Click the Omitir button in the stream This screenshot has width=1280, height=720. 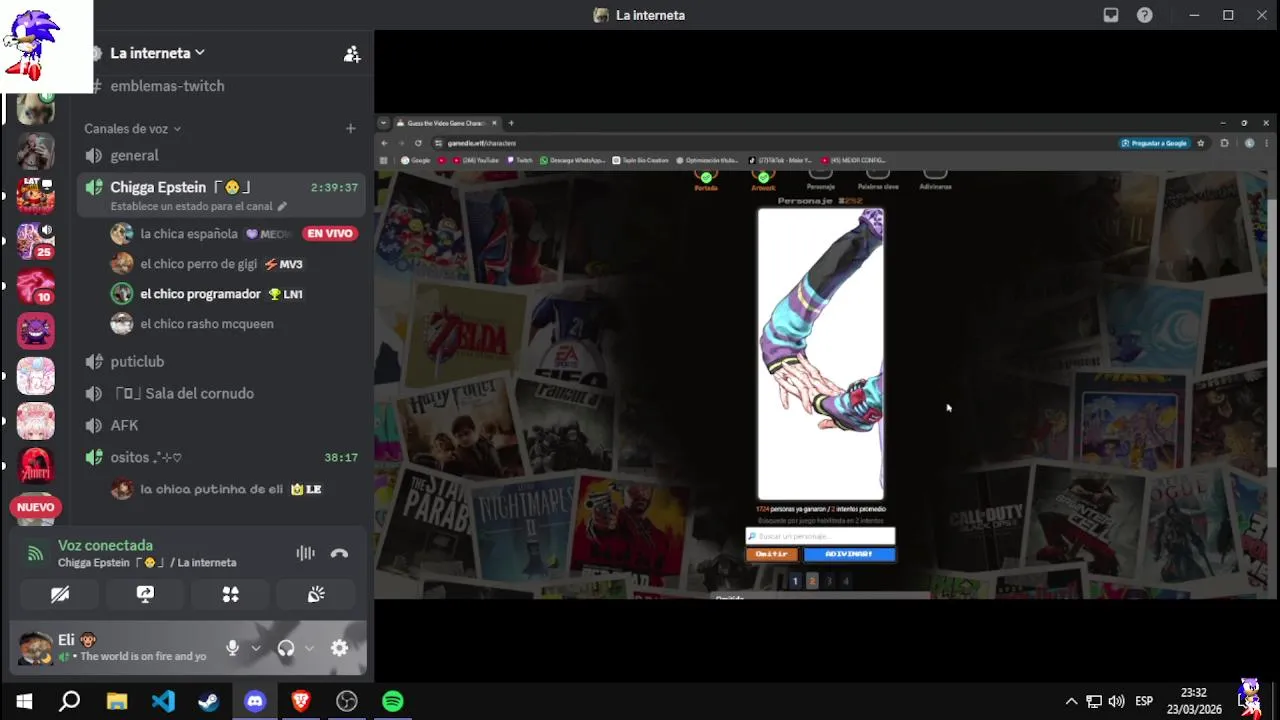(x=771, y=554)
